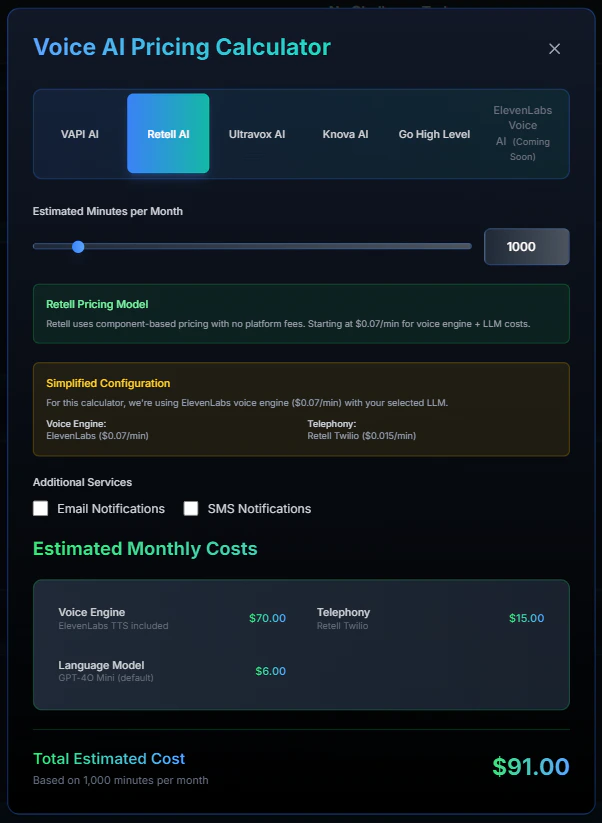The height and width of the screenshot is (823, 602).
Task: Click the Estimated Monthly Costs heading
Action: (146, 549)
